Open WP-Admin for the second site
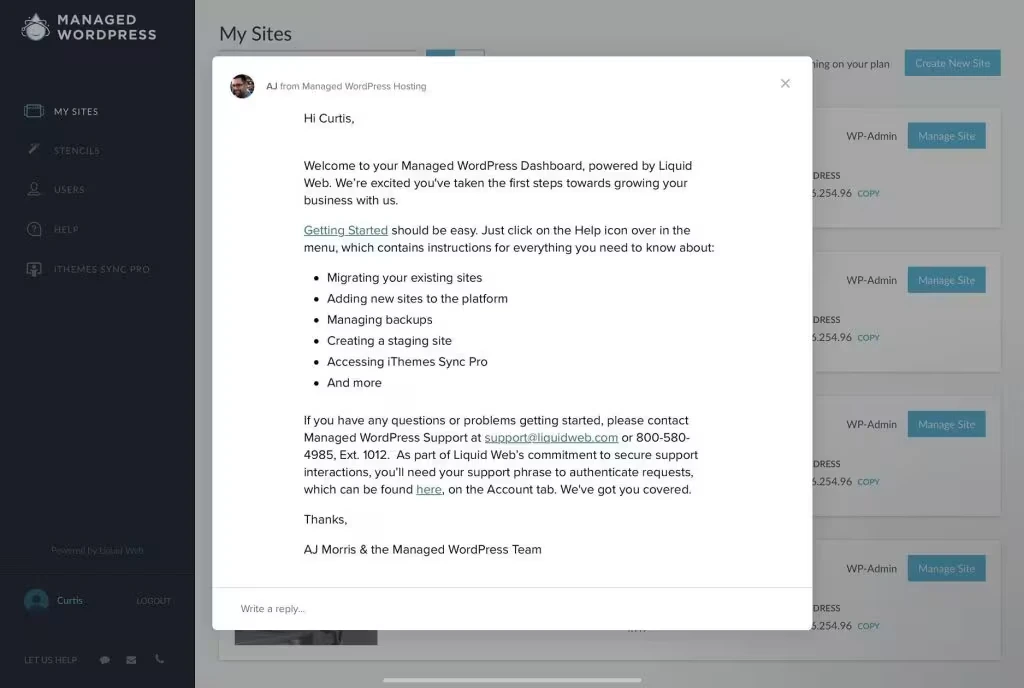This screenshot has width=1024, height=688. [x=871, y=280]
